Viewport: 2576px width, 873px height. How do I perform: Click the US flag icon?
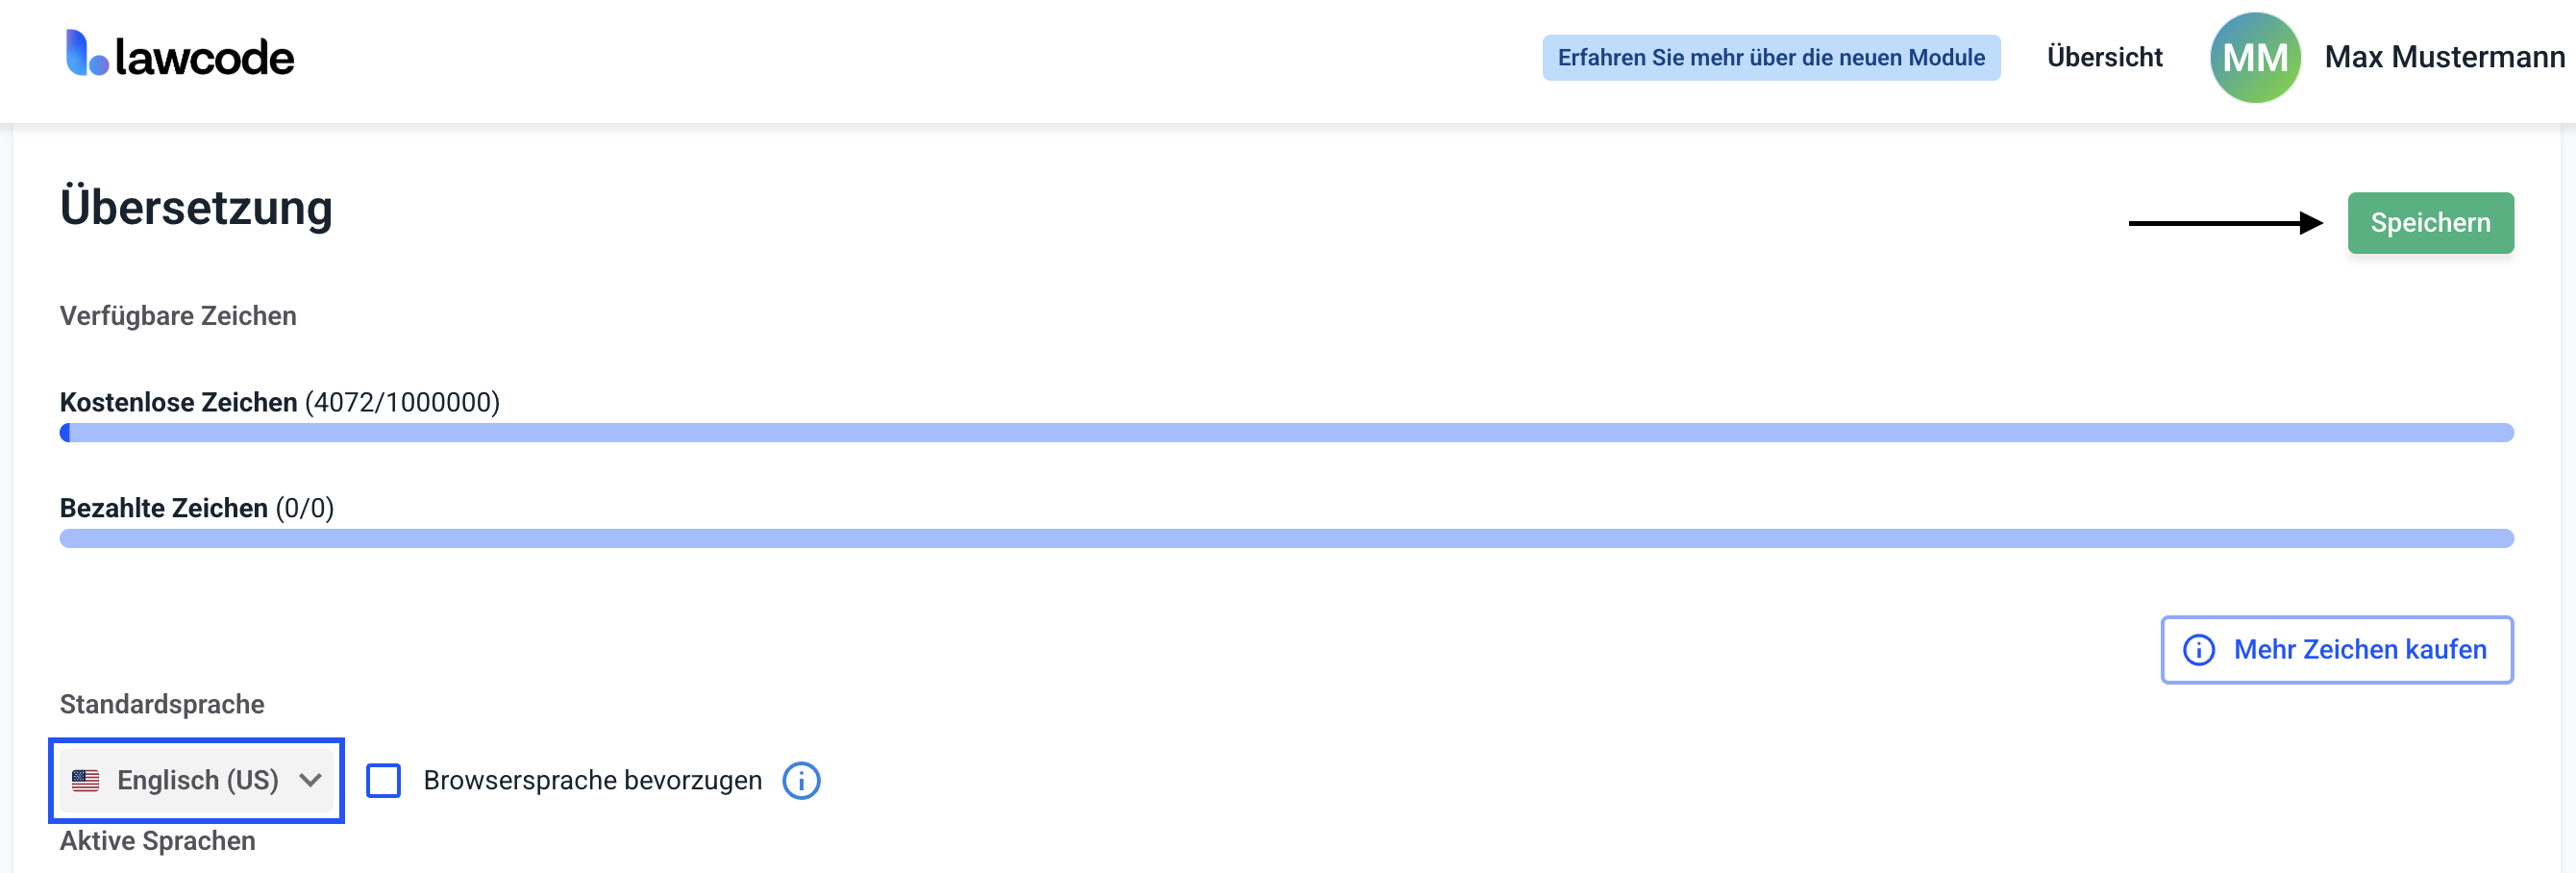tap(86, 781)
